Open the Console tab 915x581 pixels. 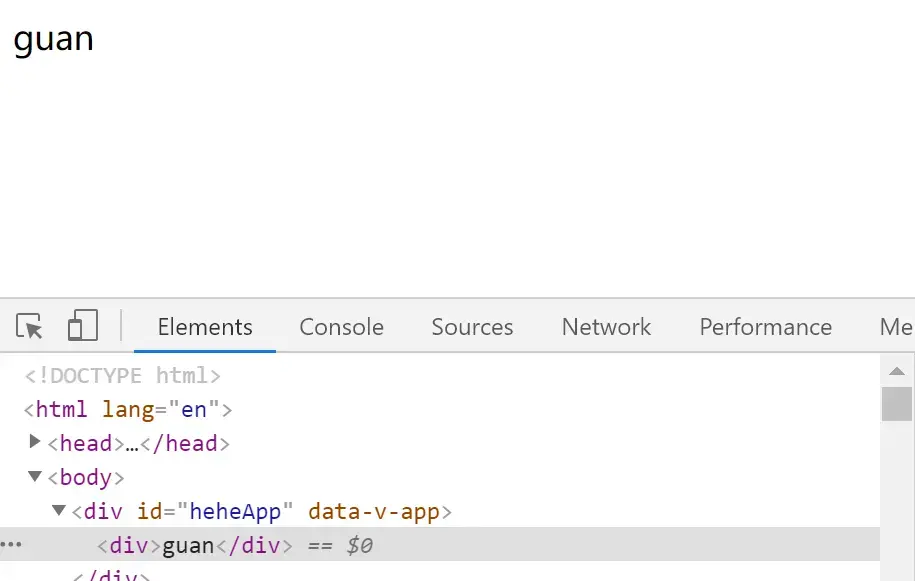coord(341,327)
